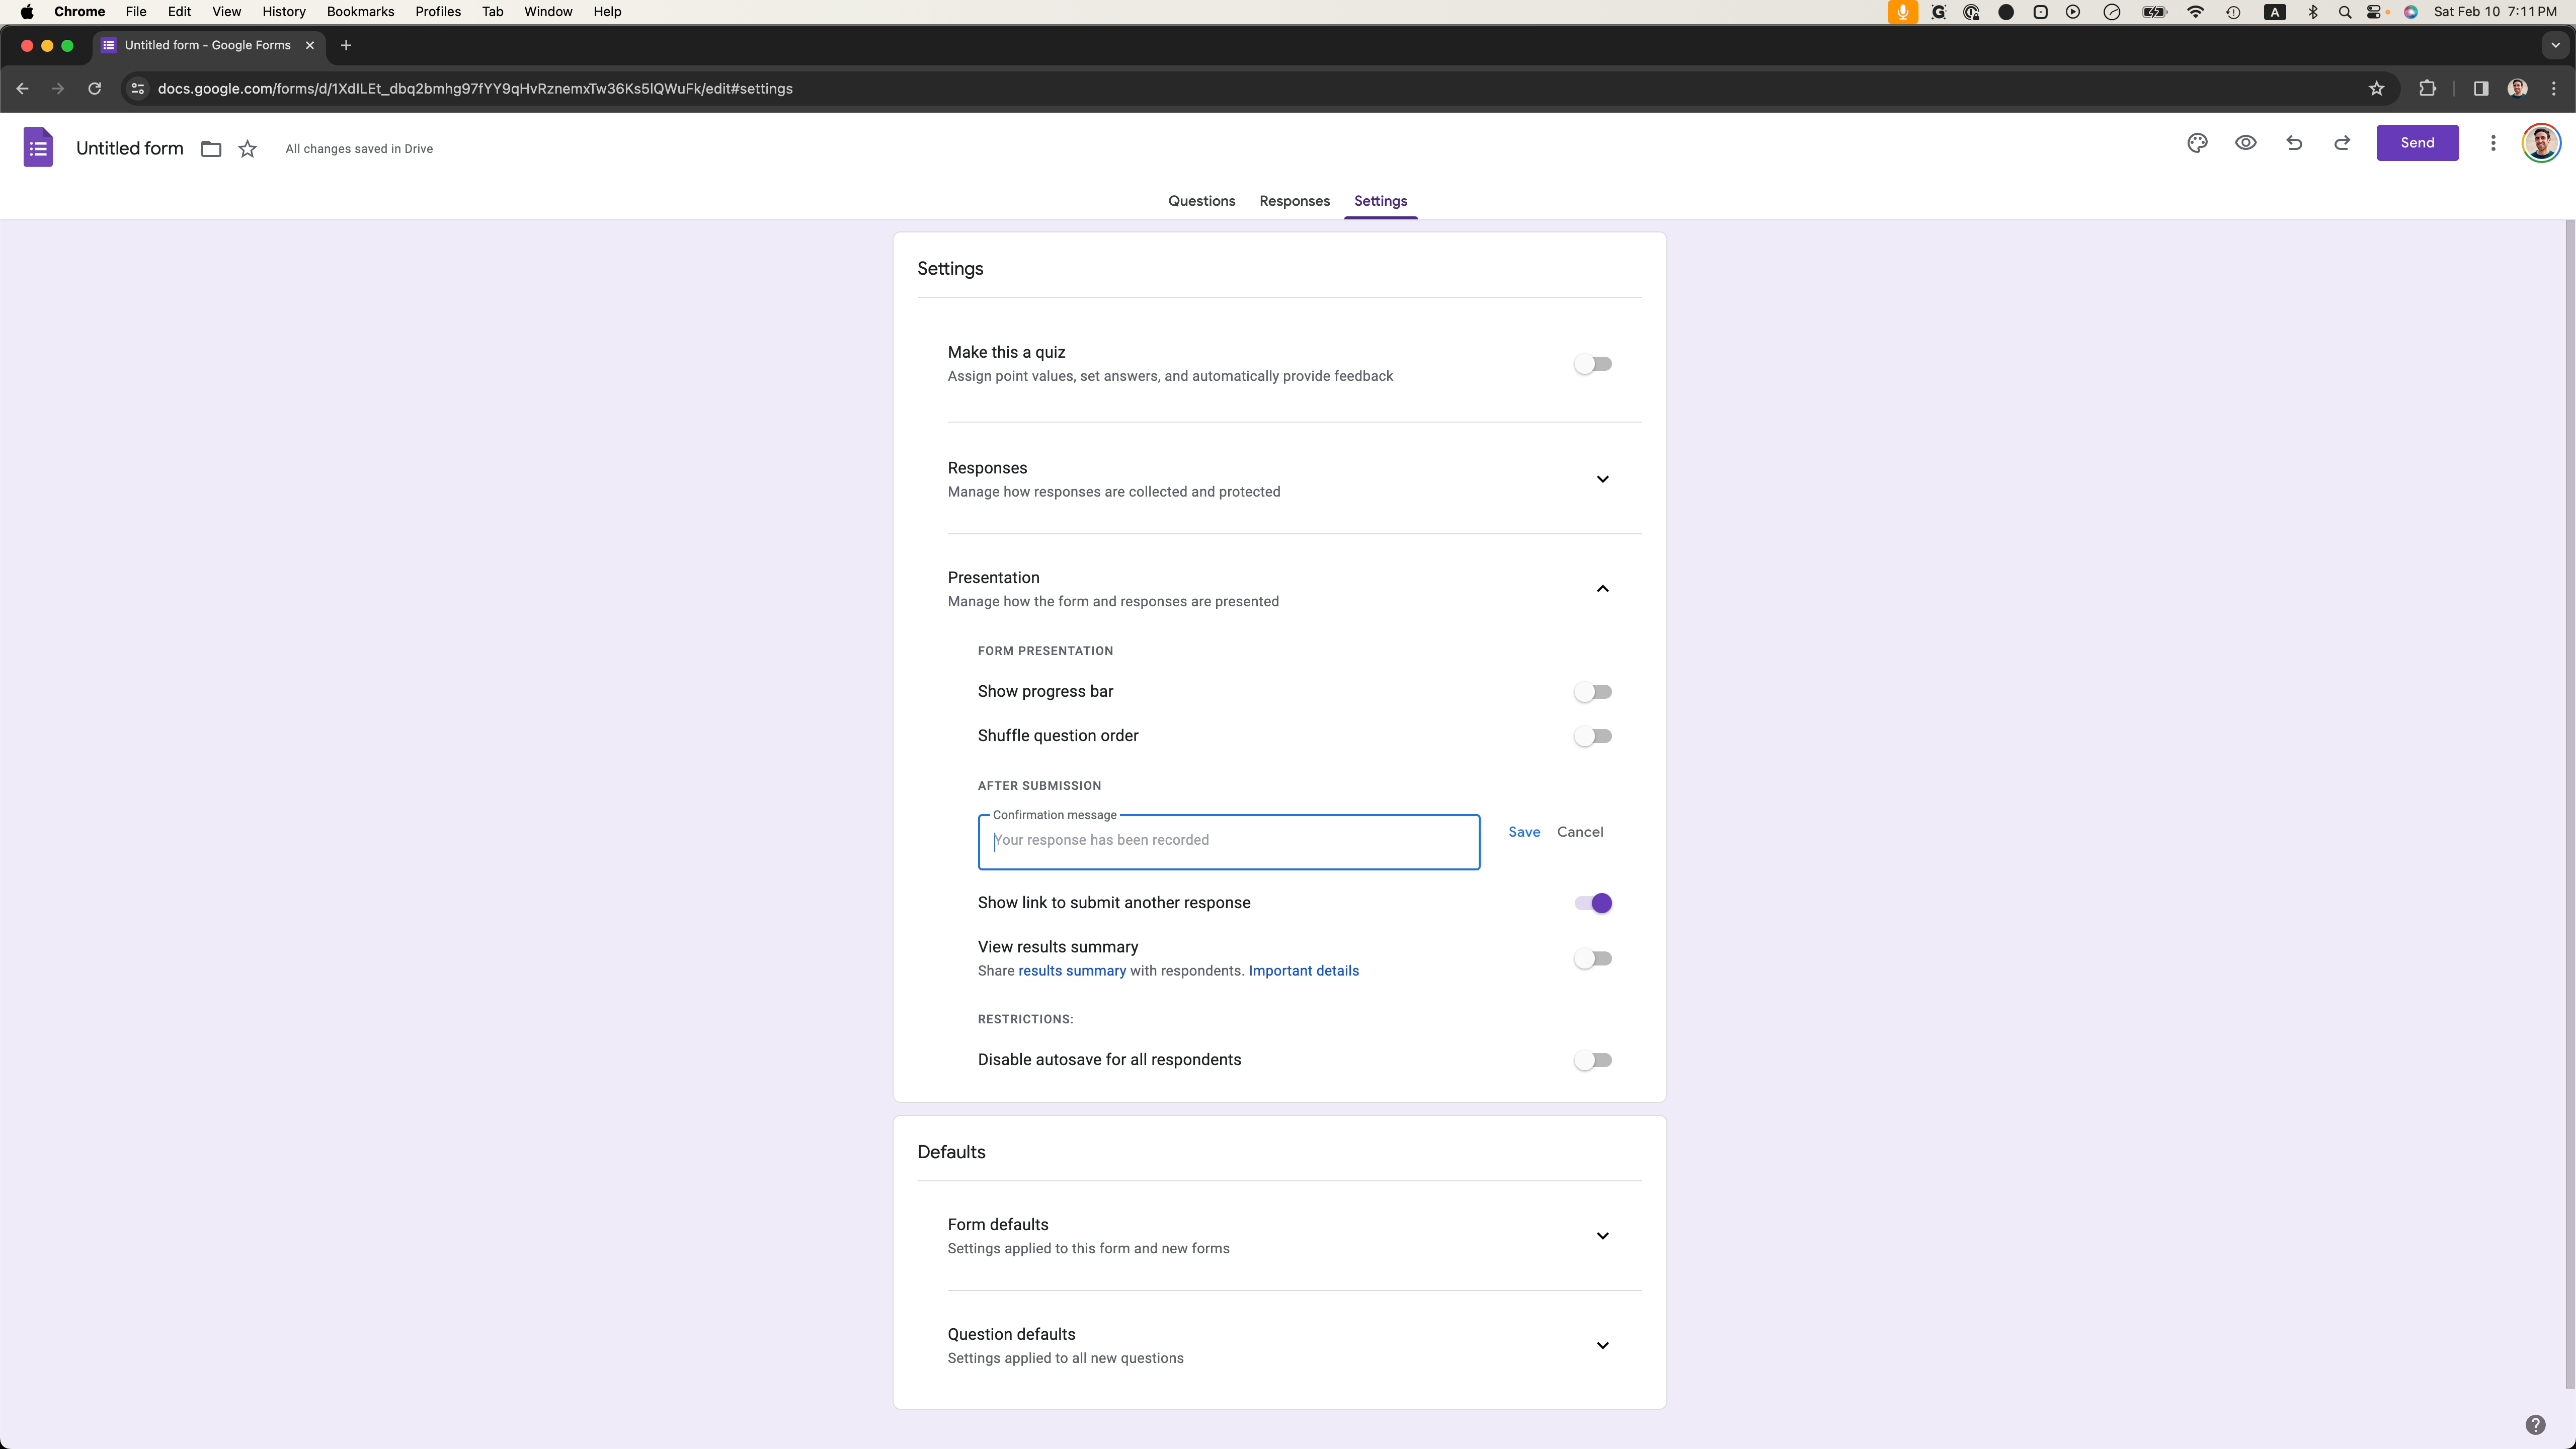Click the redo arrow
The width and height of the screenshot is (2576, 1449).
click(x=2342, y=143)
